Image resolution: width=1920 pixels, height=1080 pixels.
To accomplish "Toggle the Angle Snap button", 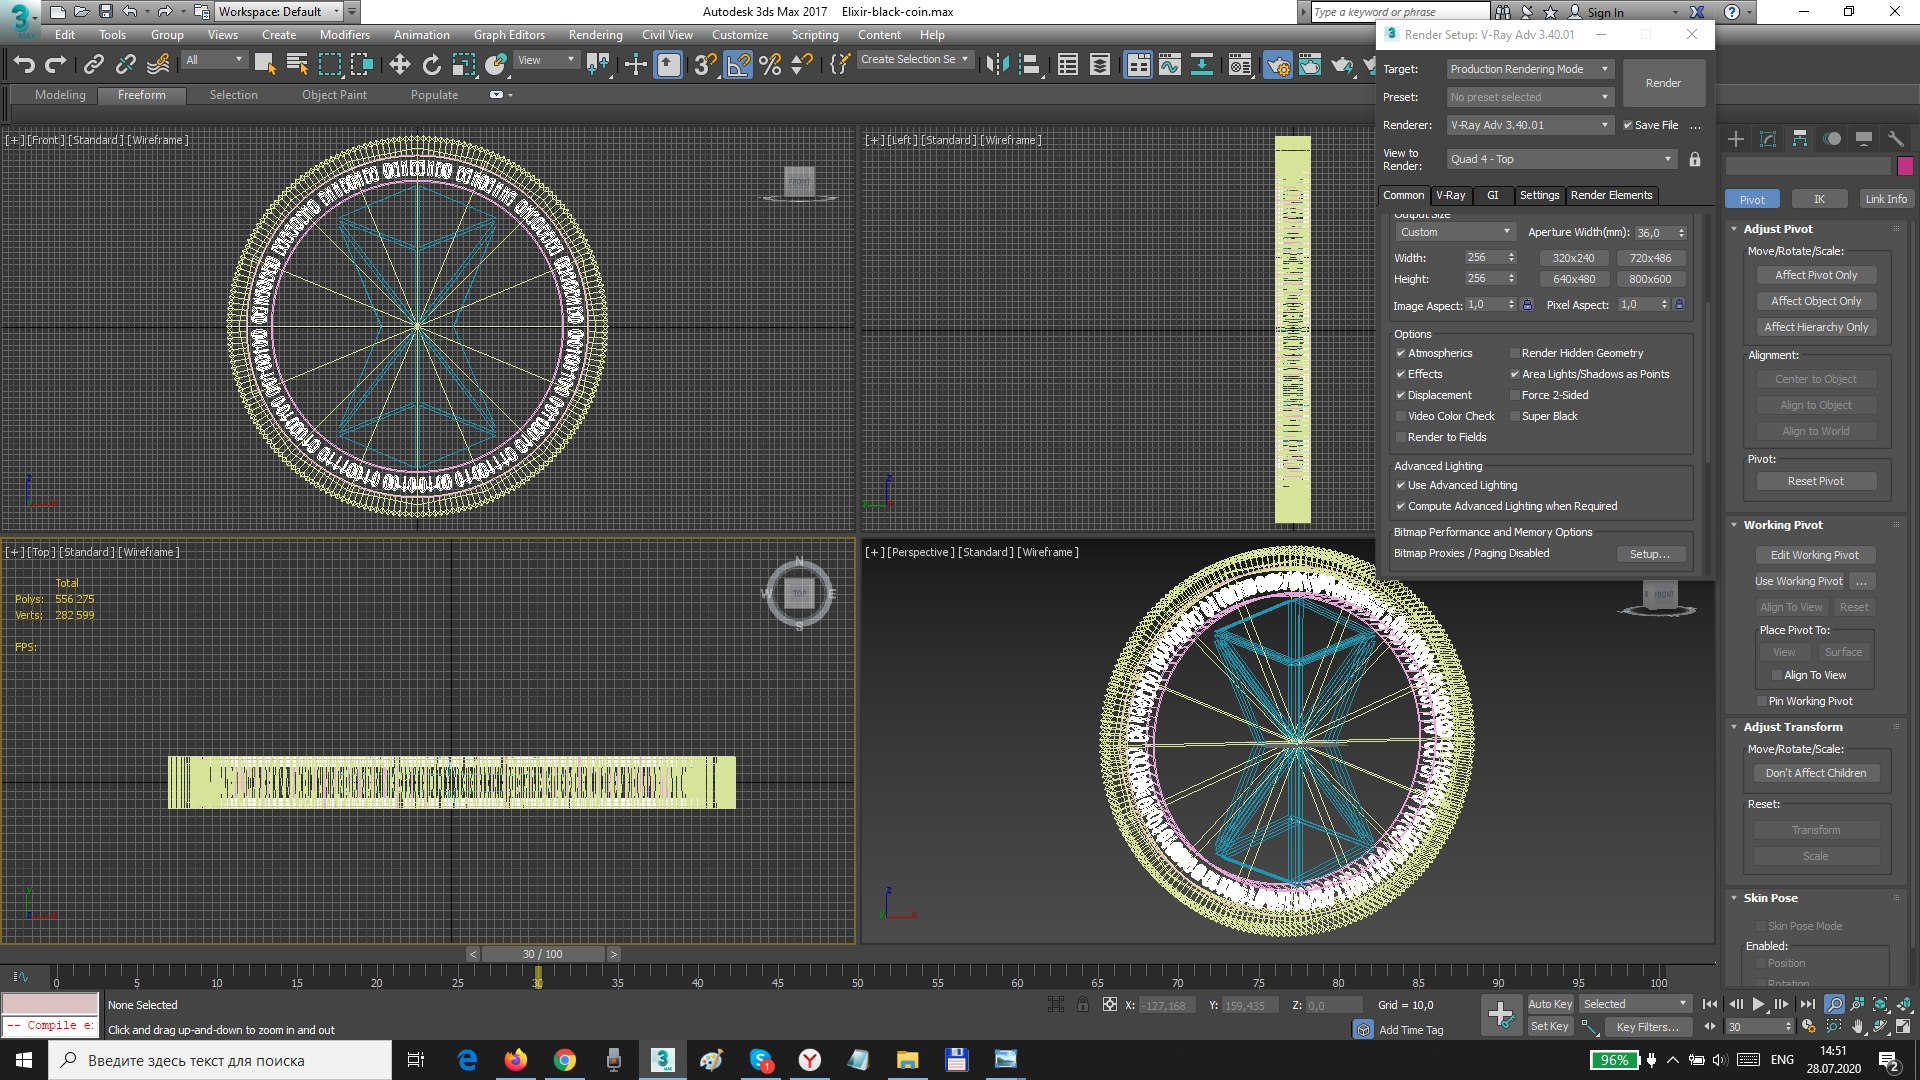I will (x=738, y=65).
